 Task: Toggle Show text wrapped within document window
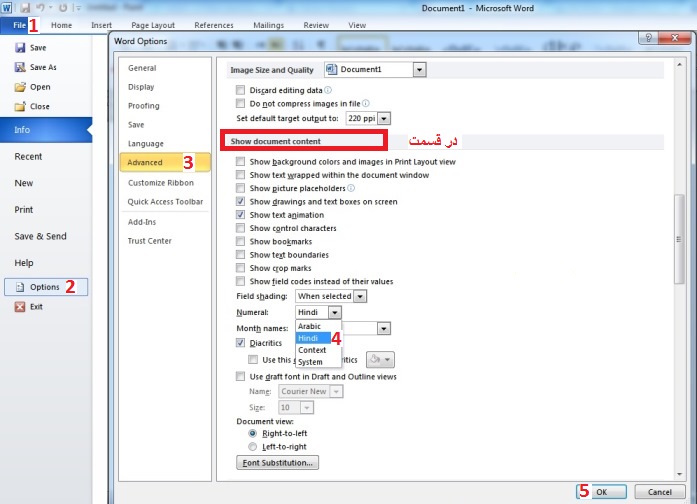point(240,175)
